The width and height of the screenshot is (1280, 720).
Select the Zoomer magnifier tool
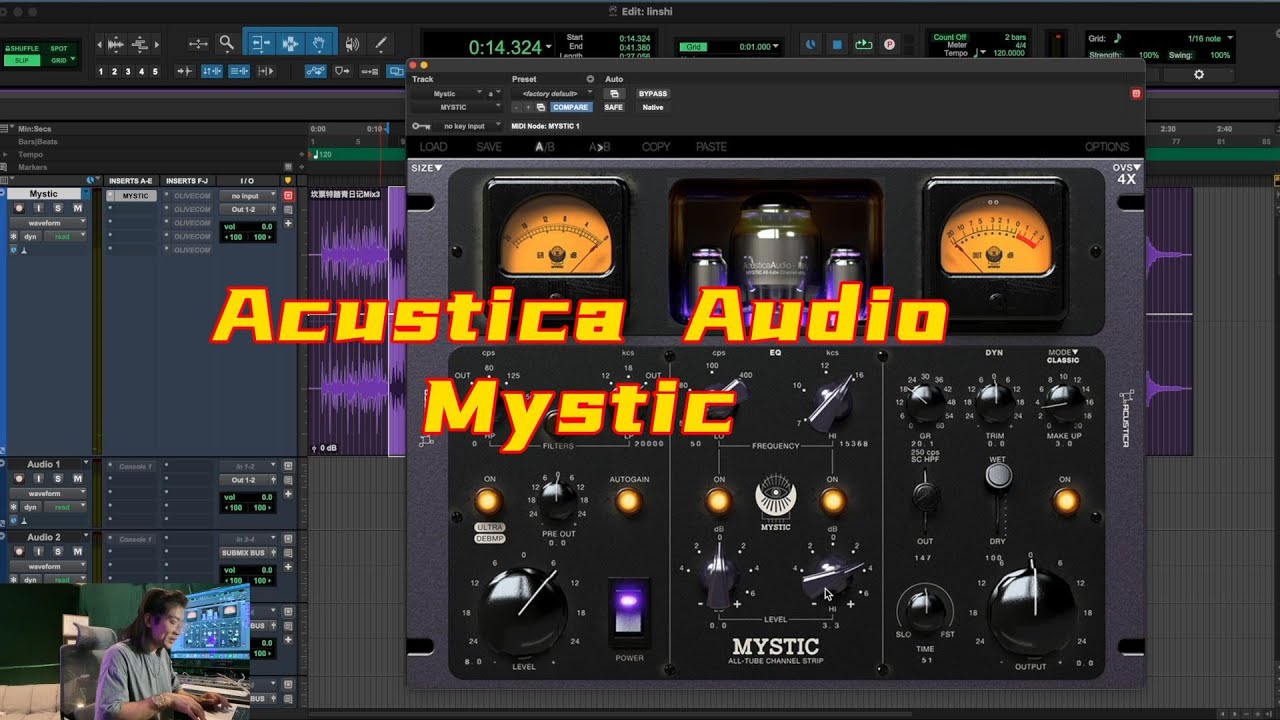coord(227,44)
